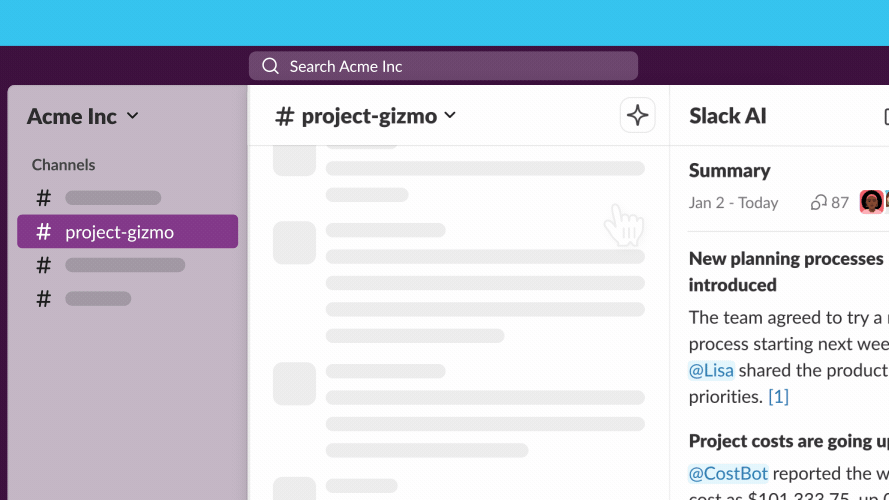Click the last channel's hash icon in sidebar
889x500 pixels.
pyautogui.click(x=43, y=298)
